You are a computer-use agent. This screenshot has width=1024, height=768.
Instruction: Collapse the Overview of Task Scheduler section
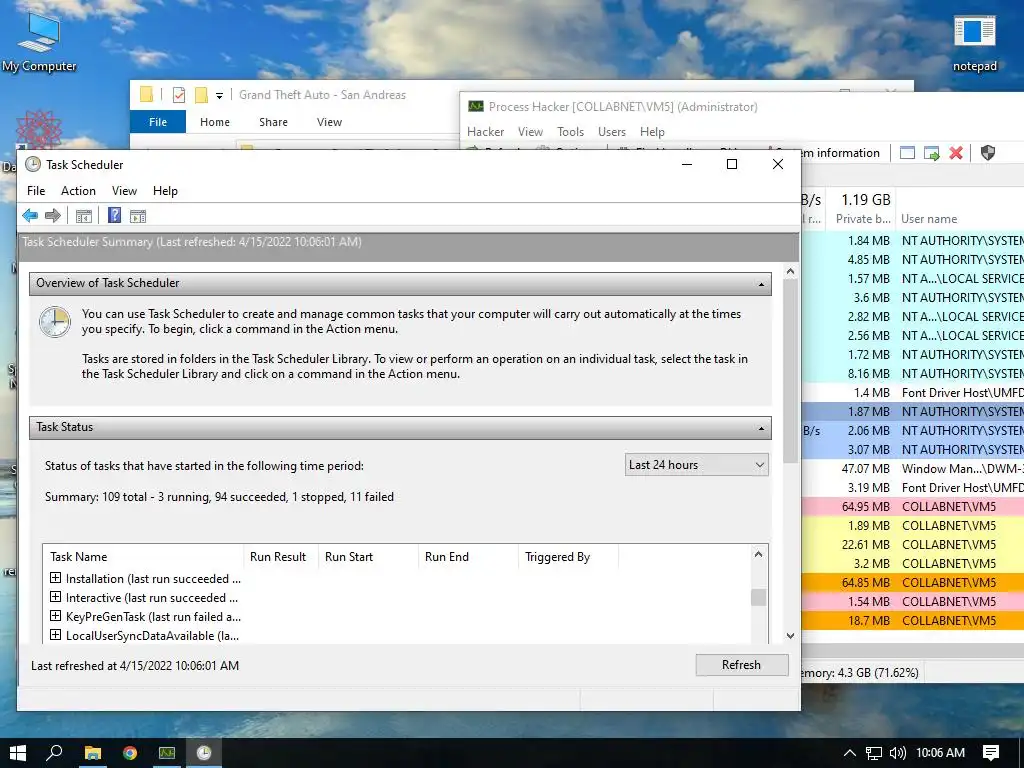point(761,284)
